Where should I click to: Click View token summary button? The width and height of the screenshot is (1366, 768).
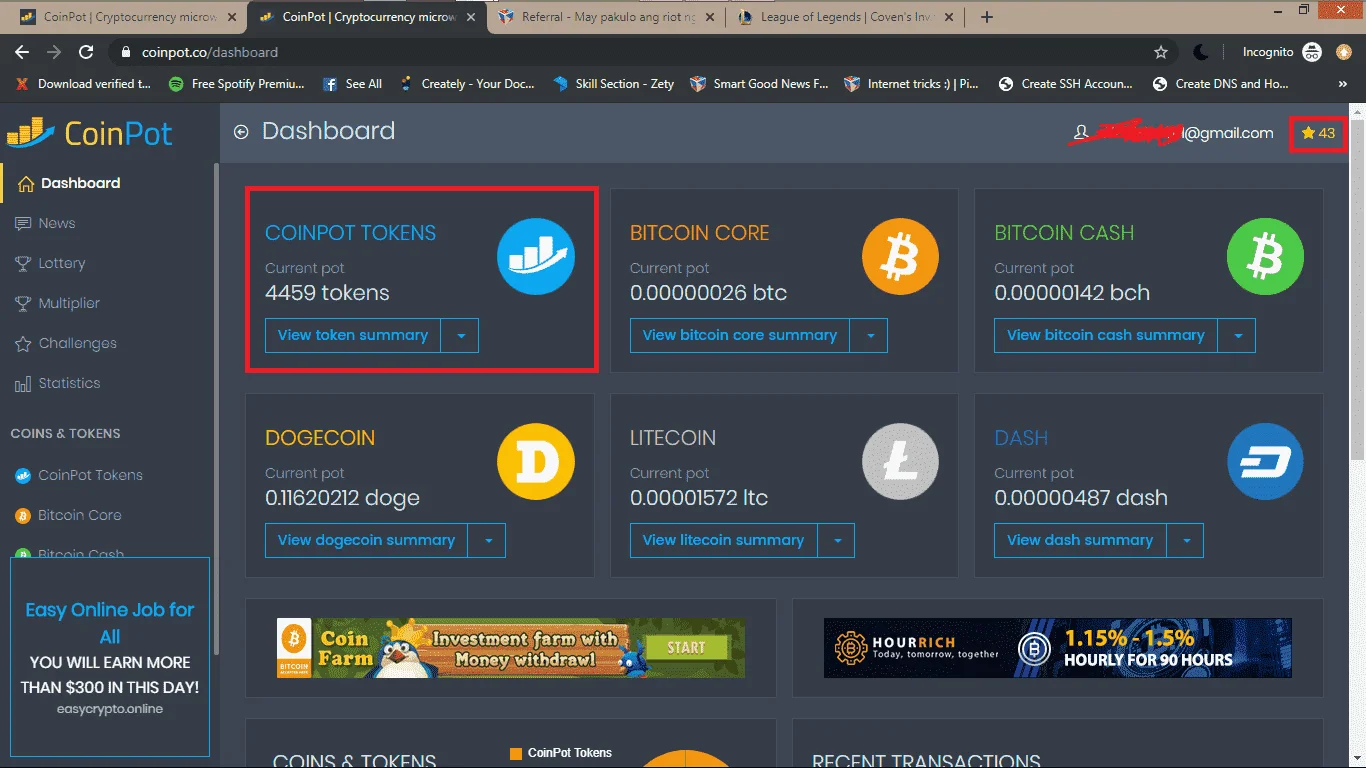pos(353,335)
